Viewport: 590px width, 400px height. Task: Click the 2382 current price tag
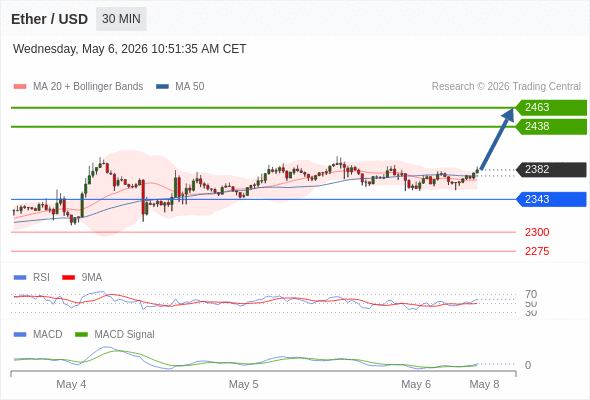(551, 169)
